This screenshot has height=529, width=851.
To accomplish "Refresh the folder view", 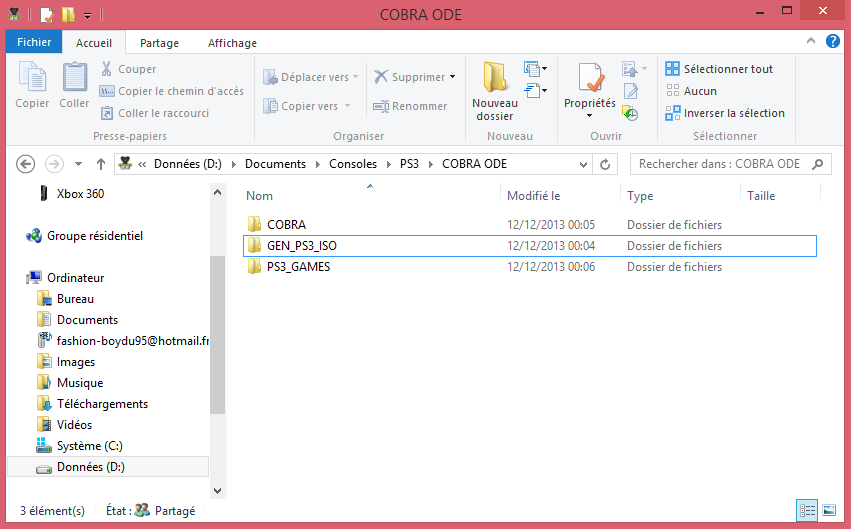I will (605, 164).
